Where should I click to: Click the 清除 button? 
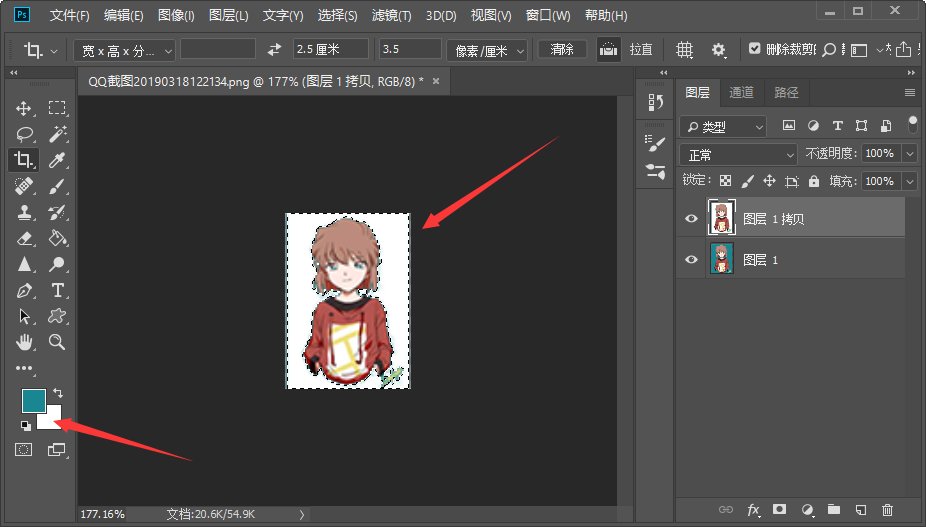click(562, 50)
